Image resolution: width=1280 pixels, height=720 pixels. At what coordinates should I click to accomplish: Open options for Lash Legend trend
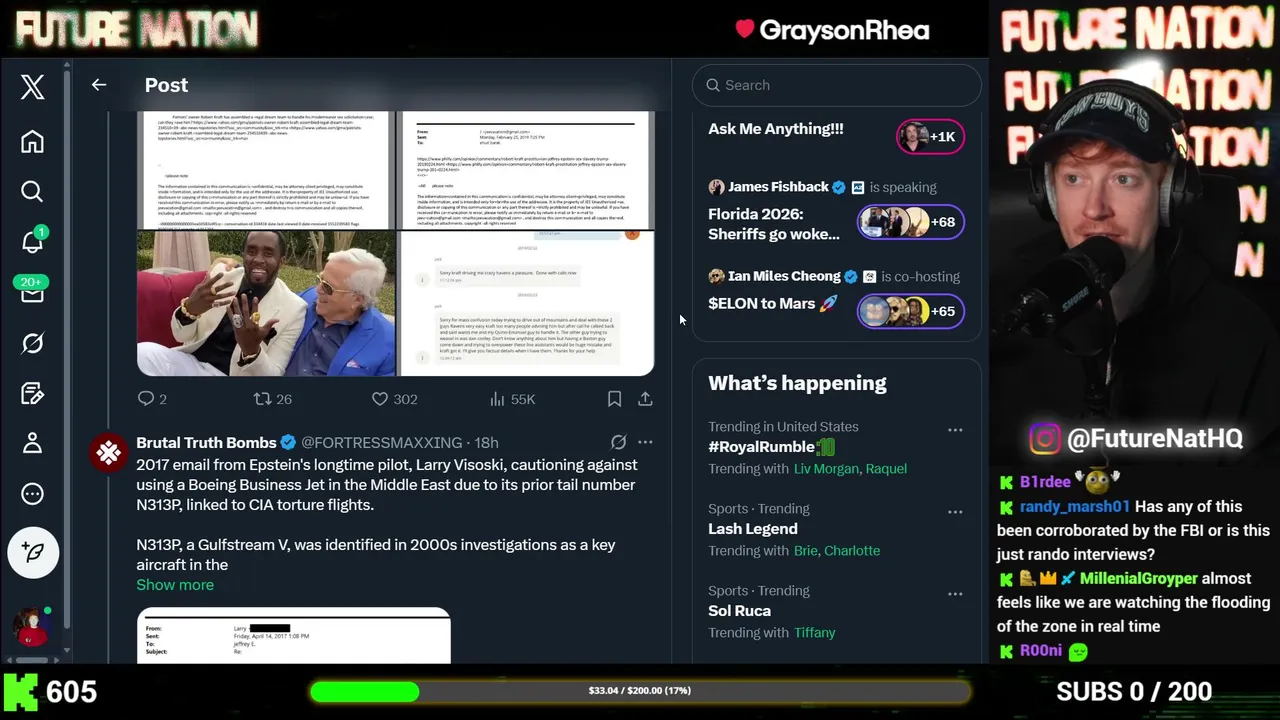click(955, 512)
